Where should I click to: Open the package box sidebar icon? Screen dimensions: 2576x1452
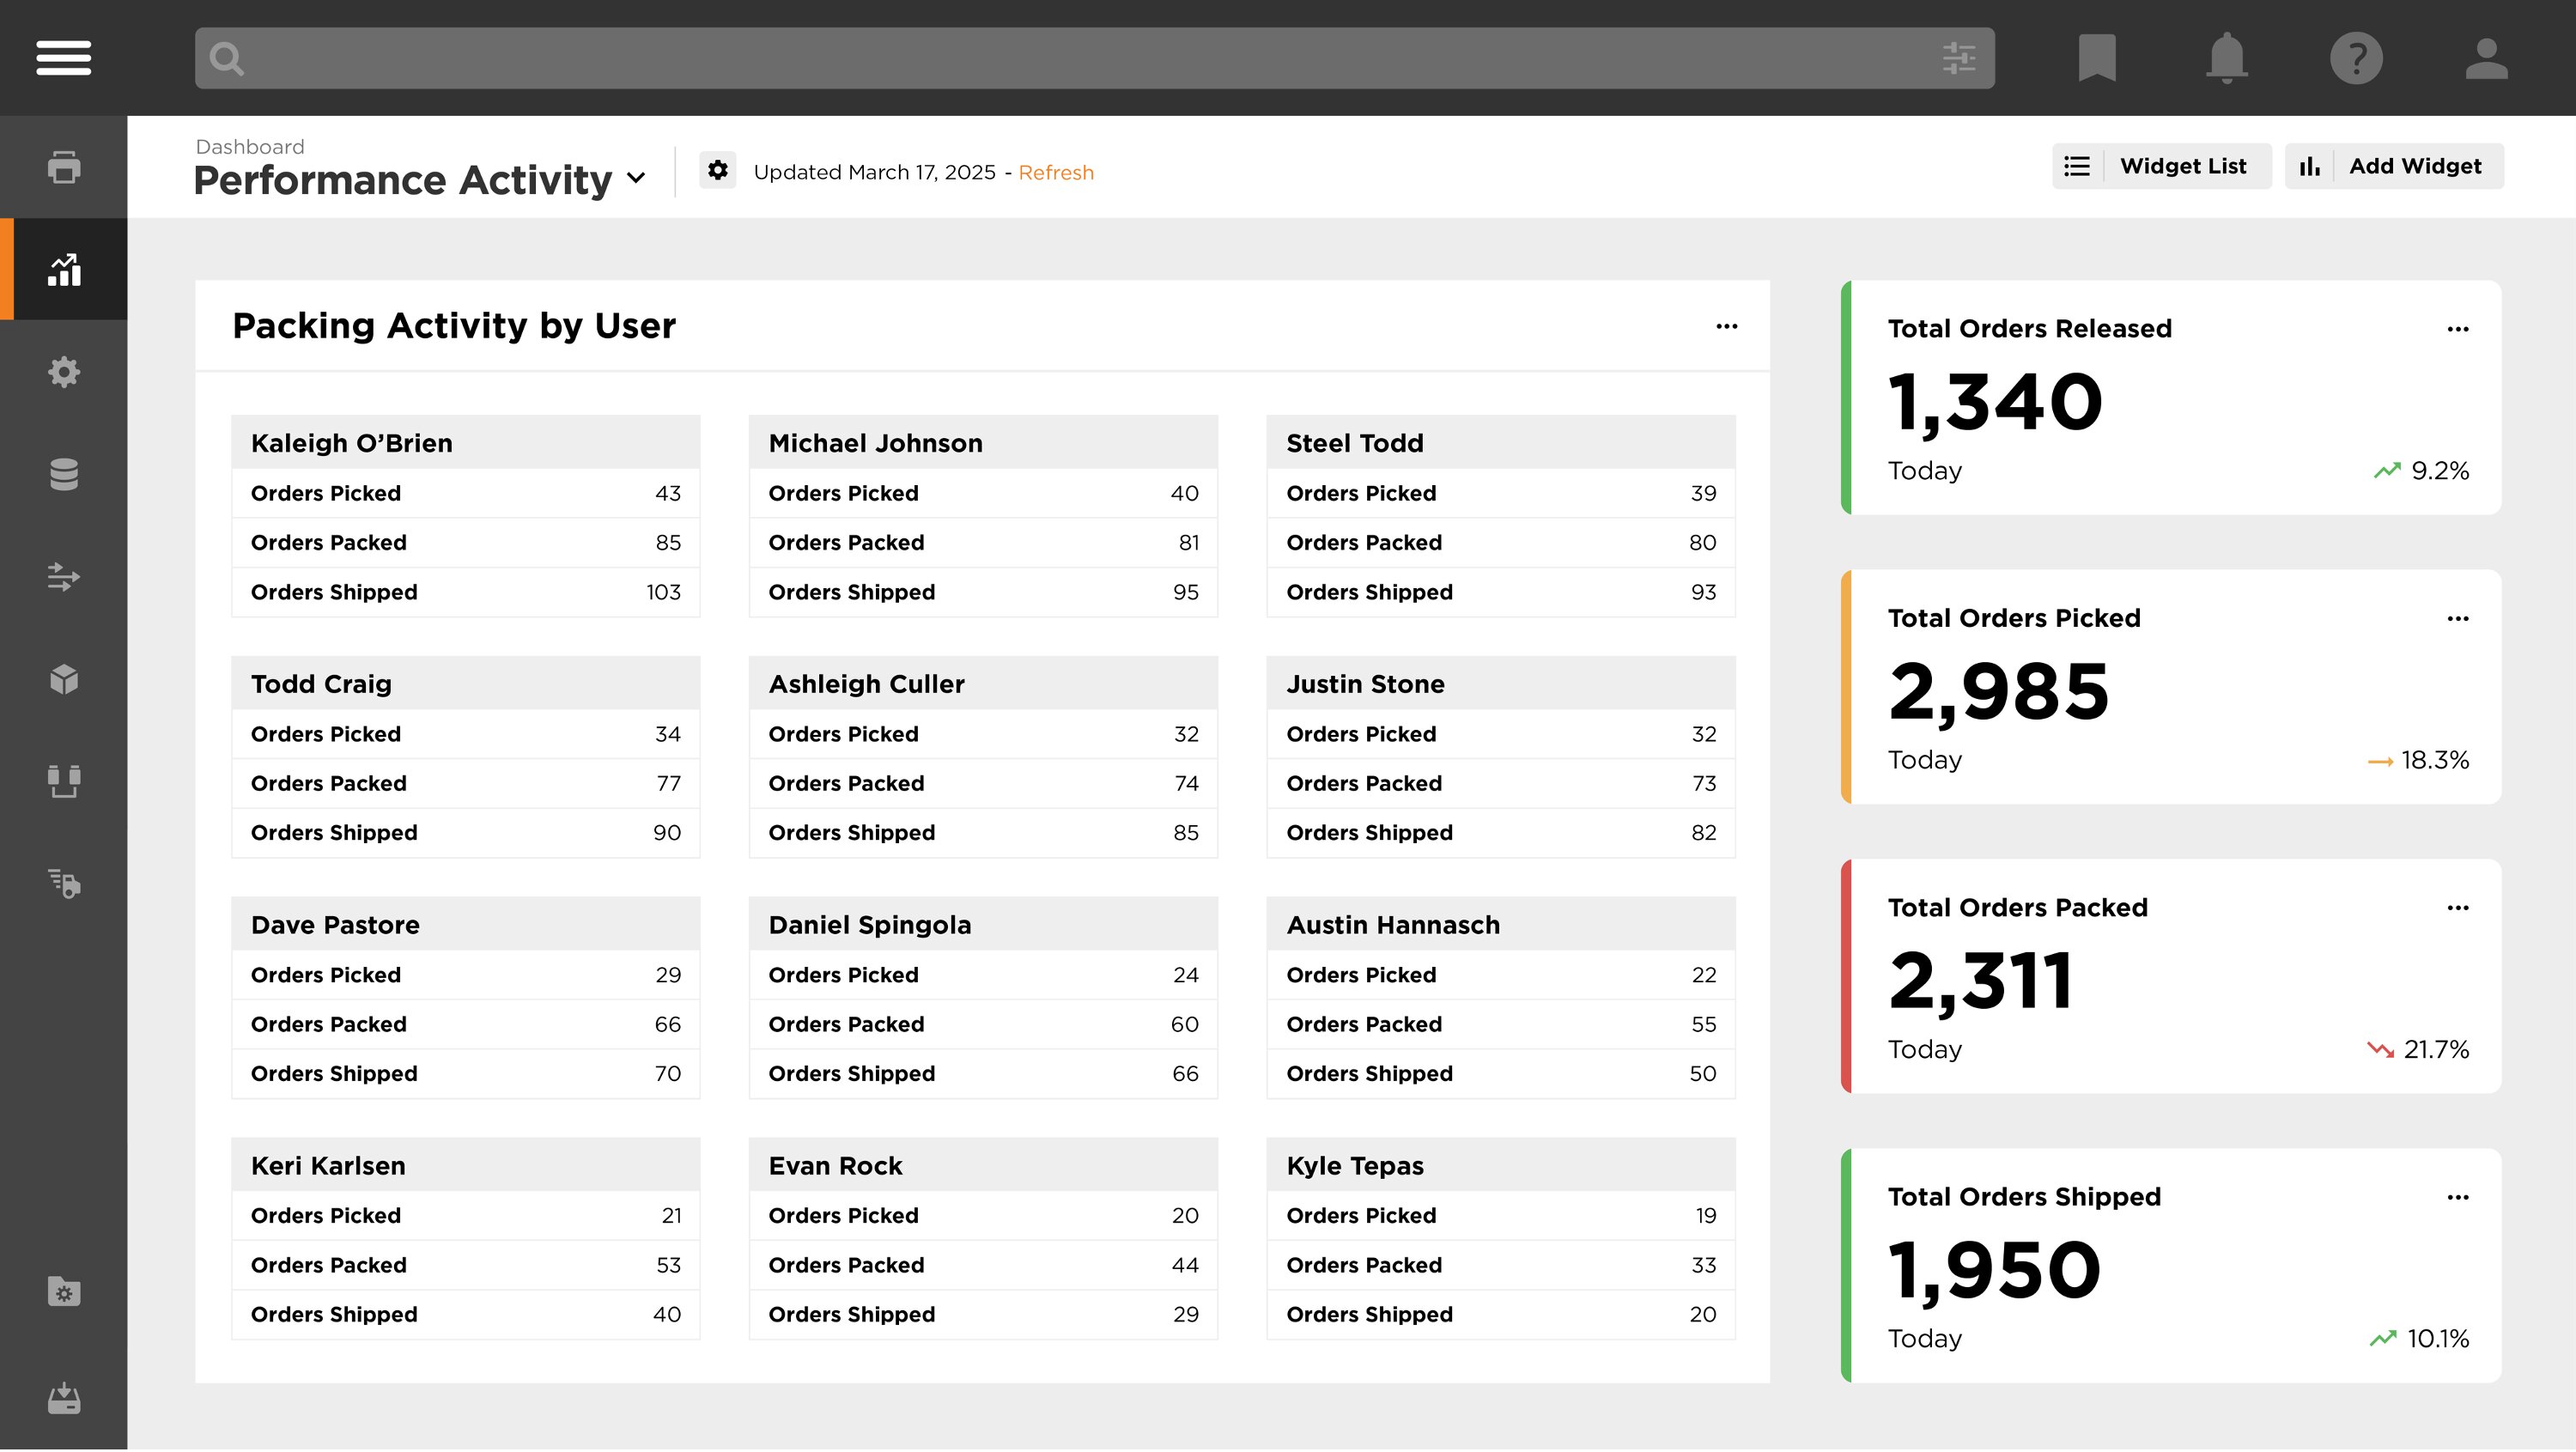(x=64, y=679)
